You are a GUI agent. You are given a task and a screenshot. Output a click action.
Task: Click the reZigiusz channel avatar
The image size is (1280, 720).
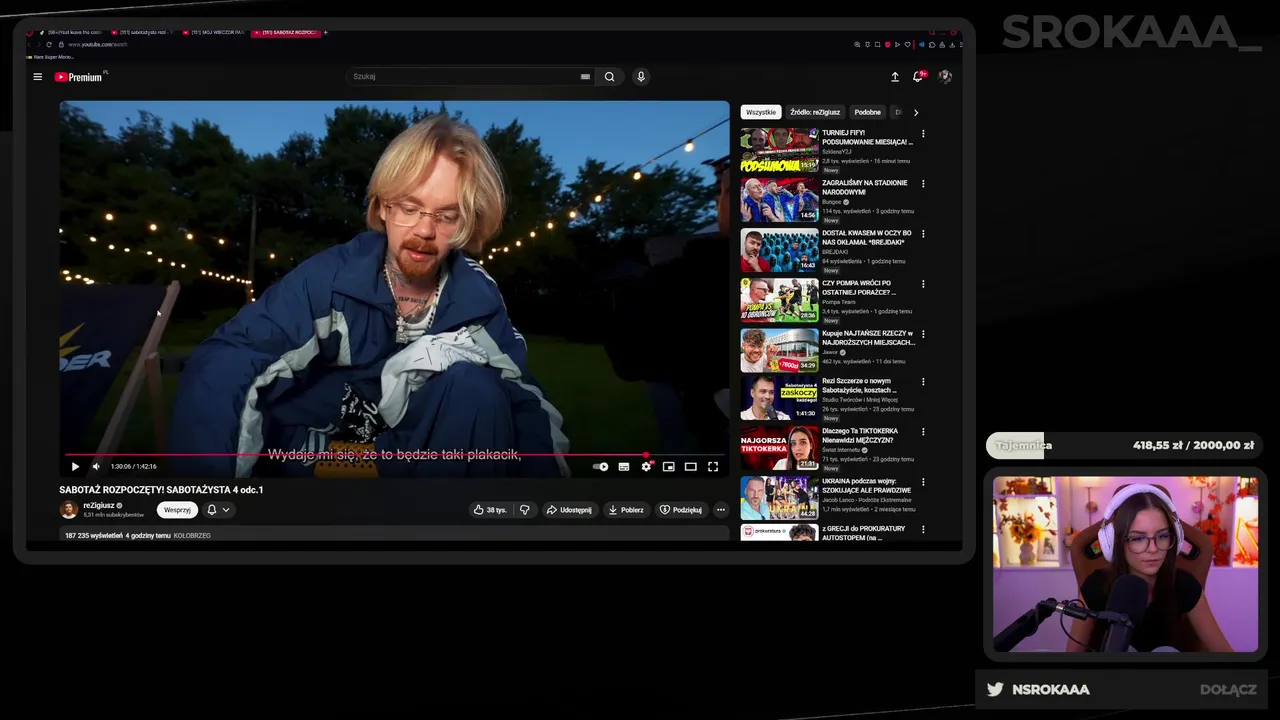[x=69, y=510]
